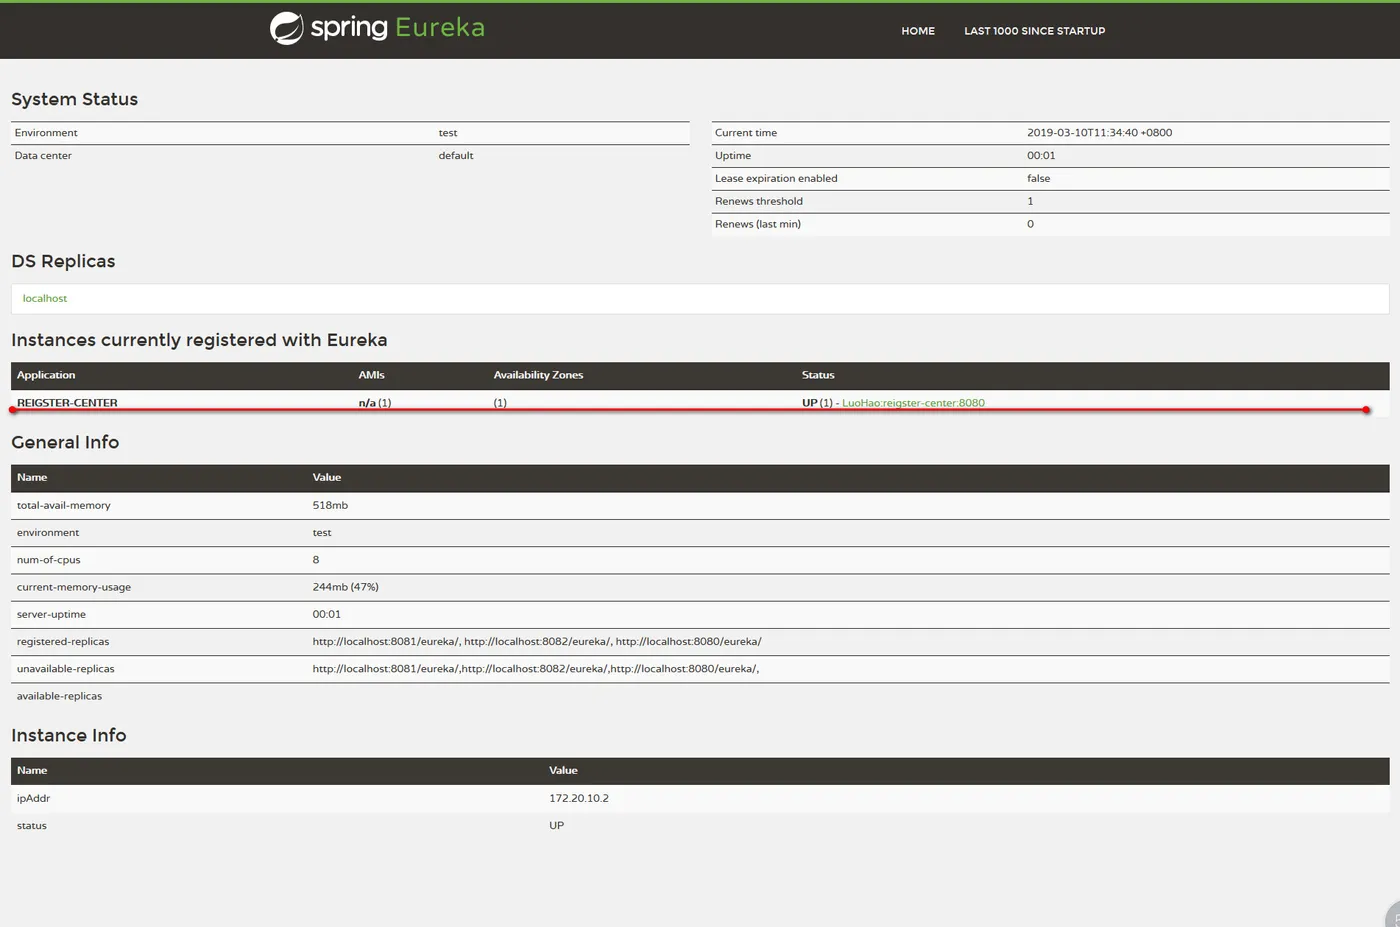
Task: Click the num-of-cpus row label
Action: pos(48,560)
